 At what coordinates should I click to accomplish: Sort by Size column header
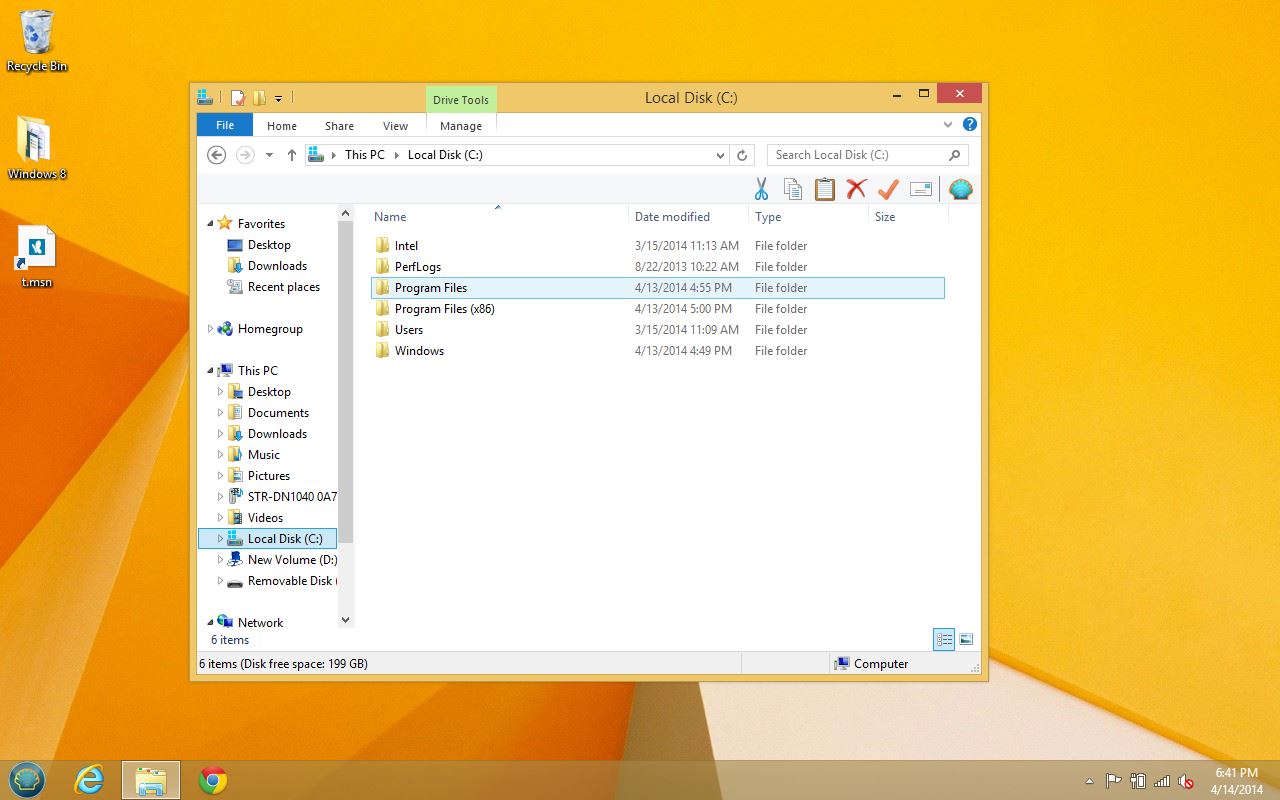coord(907,217)
